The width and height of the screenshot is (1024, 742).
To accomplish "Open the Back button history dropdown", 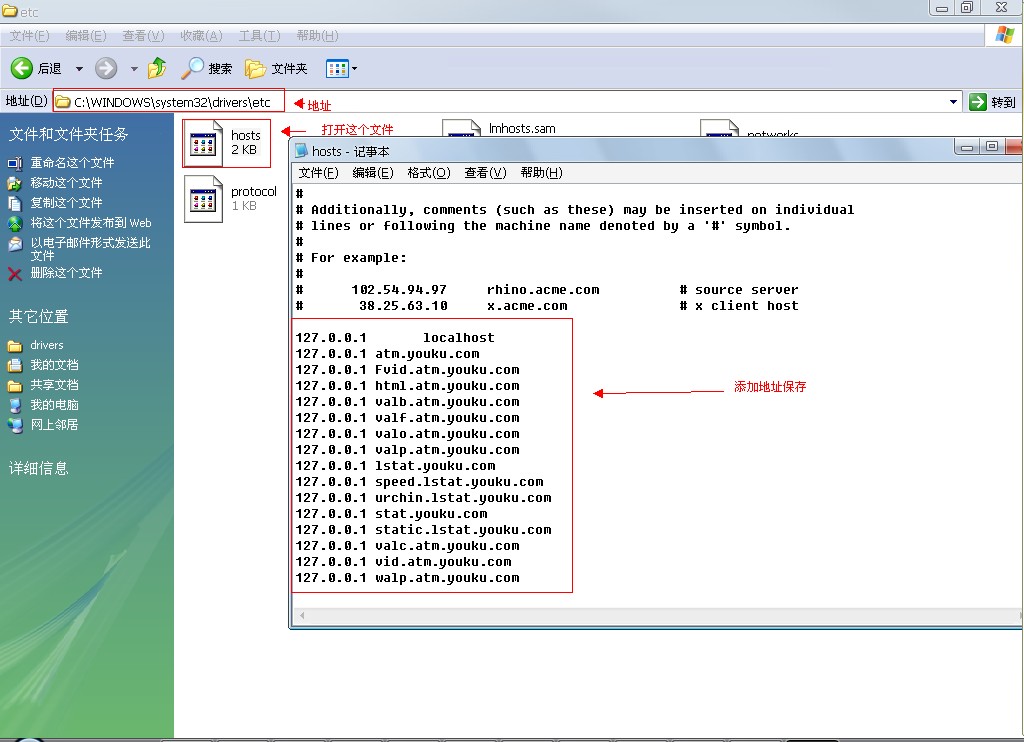I will 79,68.
